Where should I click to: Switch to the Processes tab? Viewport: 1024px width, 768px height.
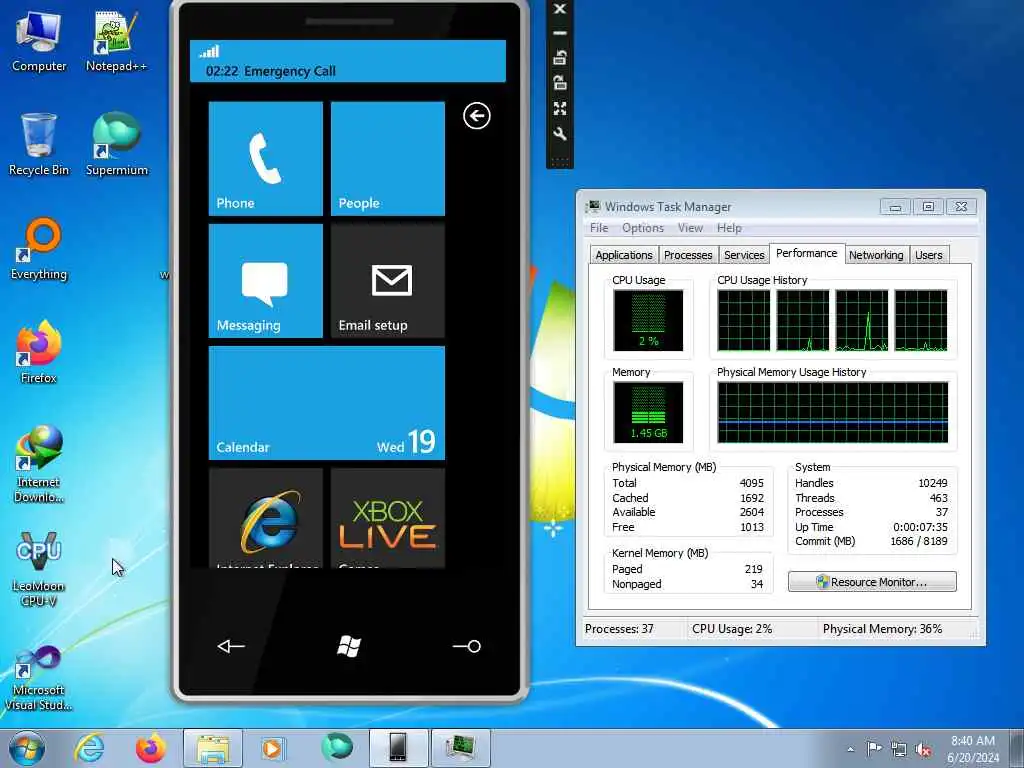(x=688, y=255)
